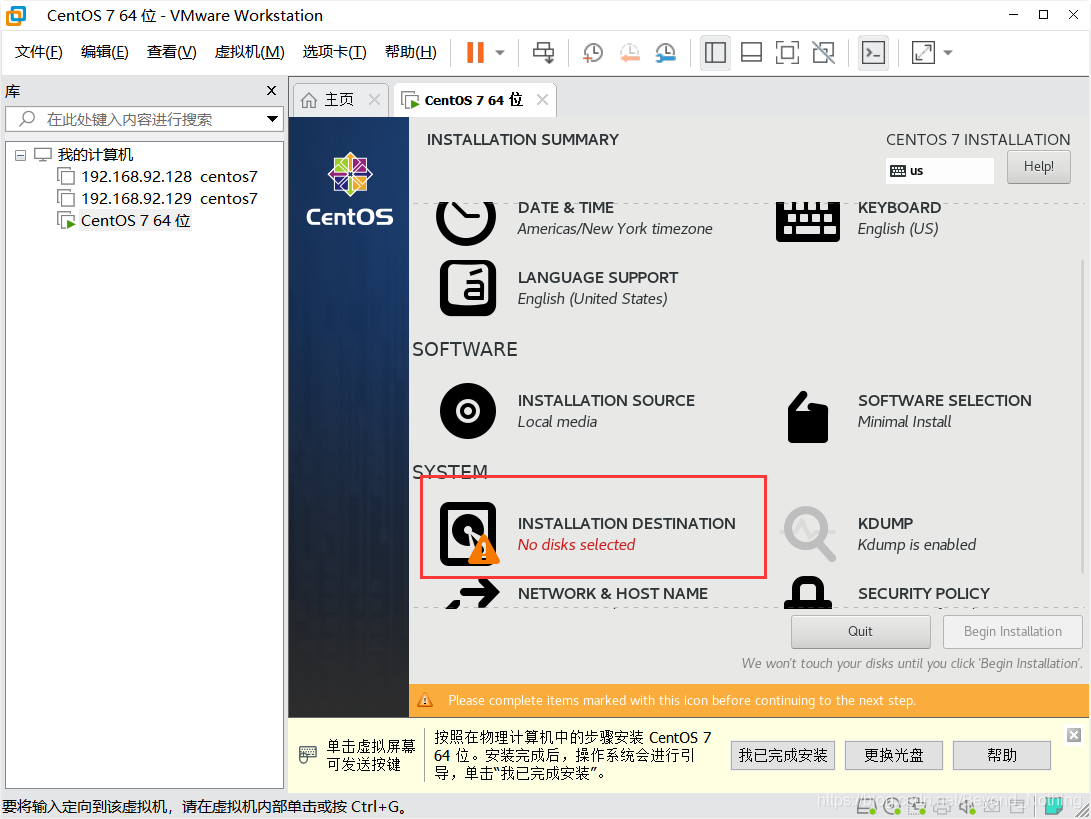Viewport: 1091px width, 819px height.
Task: Close the CentOS 7 64 位 tab
Action: click(542, 100)
